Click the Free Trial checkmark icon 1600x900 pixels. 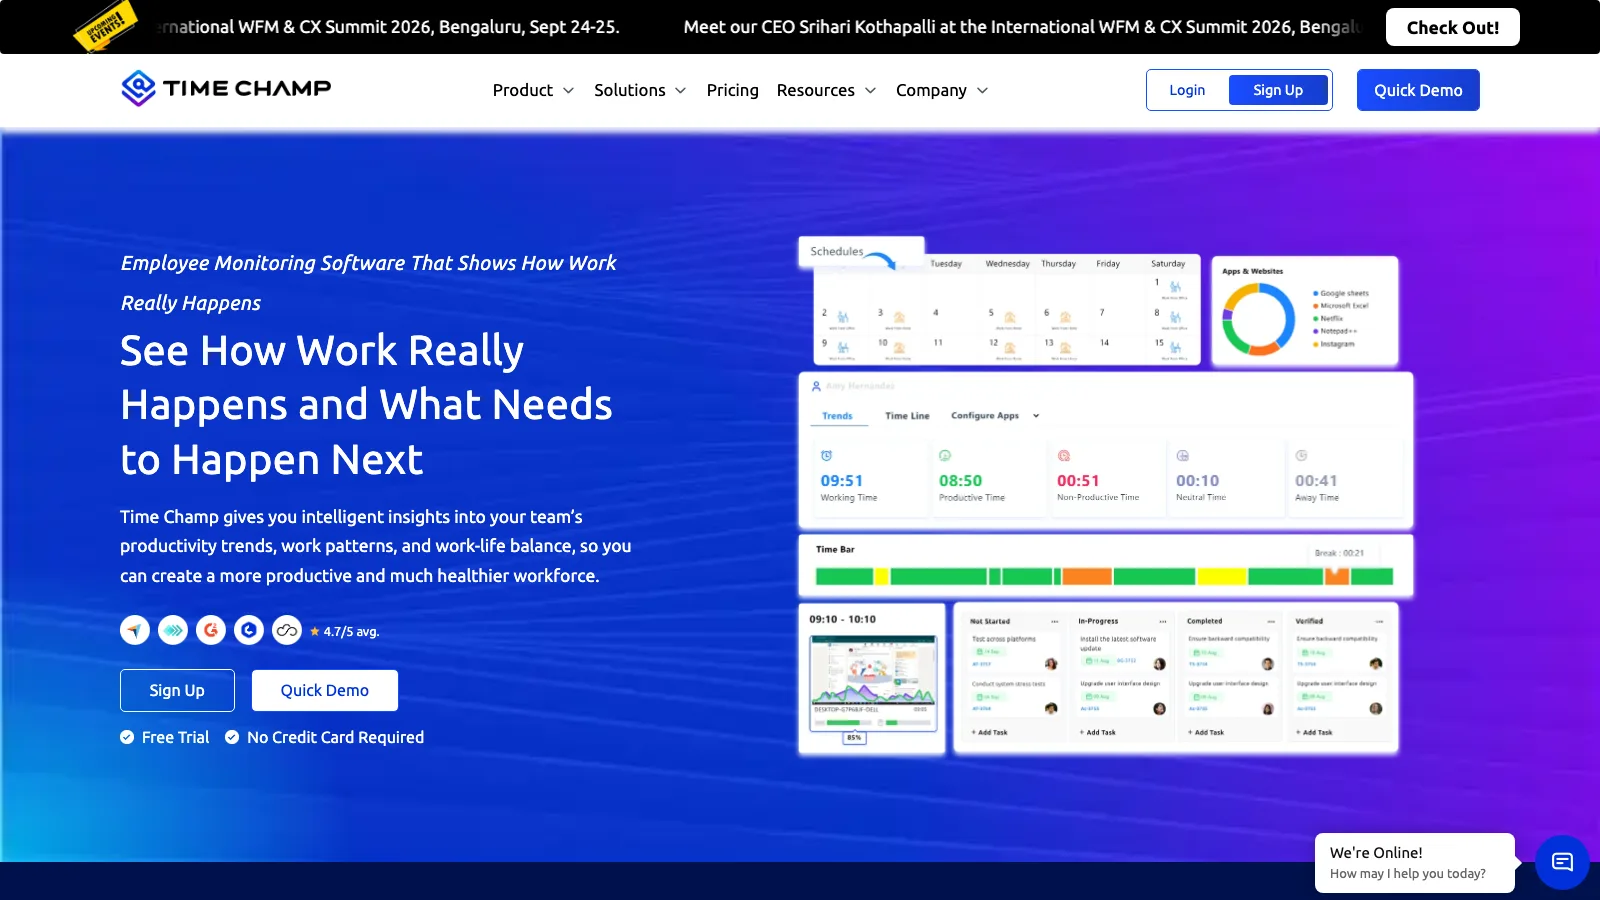pyautogui.click(x=127, y=737)
